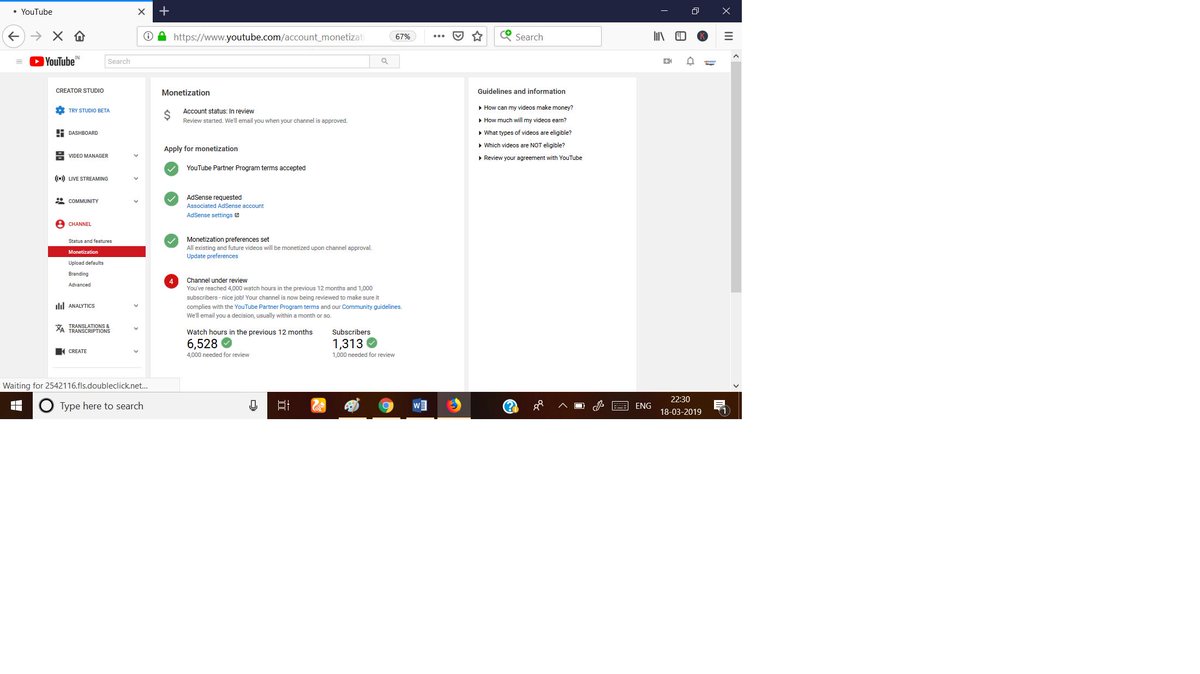
Task: Open a new Firefox tab
Action: pos(164,11)
